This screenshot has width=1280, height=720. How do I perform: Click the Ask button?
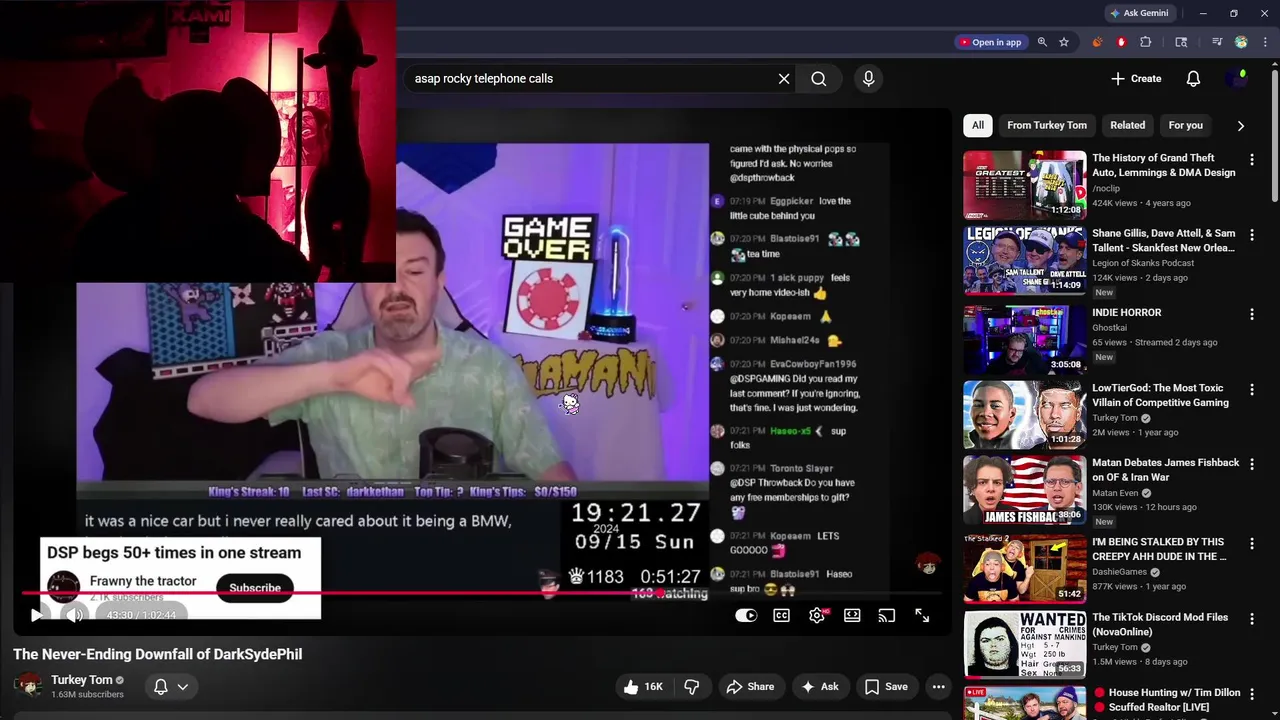click(x=819, y=687)
